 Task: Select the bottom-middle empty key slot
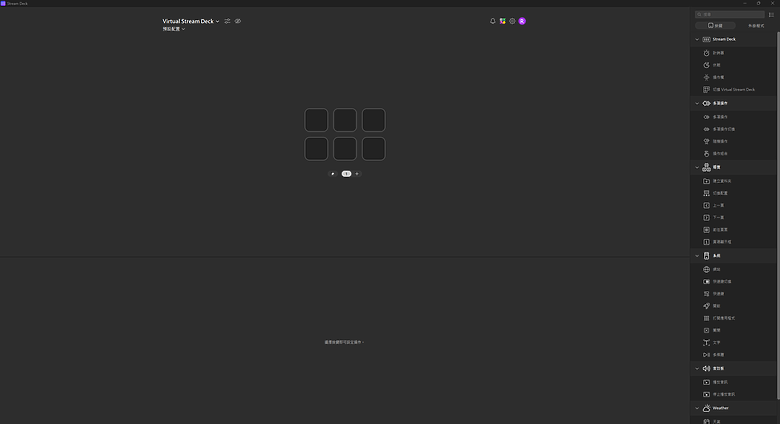345,149
